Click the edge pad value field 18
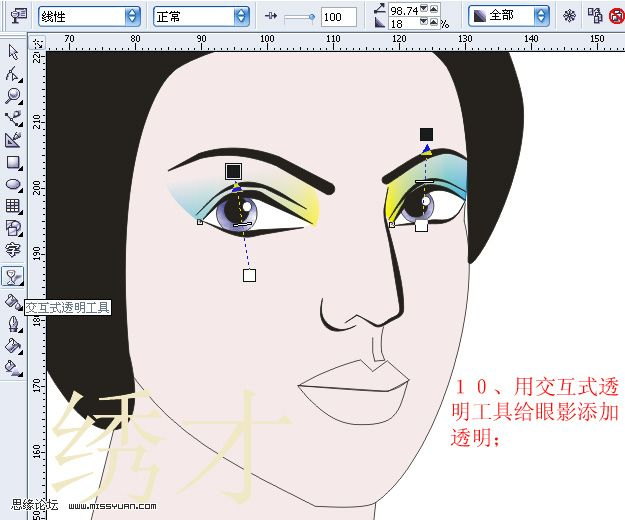The height and width of the screenshot is (520, 625). pyautogui.click(x=404, y=24)
